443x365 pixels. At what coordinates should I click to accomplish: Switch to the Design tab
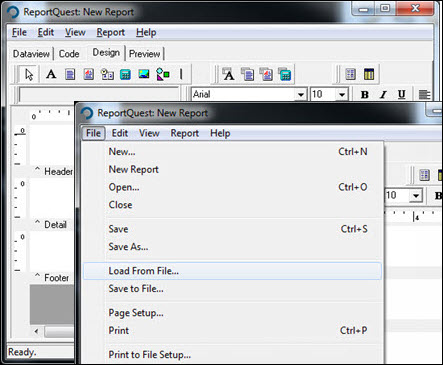tap(106, 52)
